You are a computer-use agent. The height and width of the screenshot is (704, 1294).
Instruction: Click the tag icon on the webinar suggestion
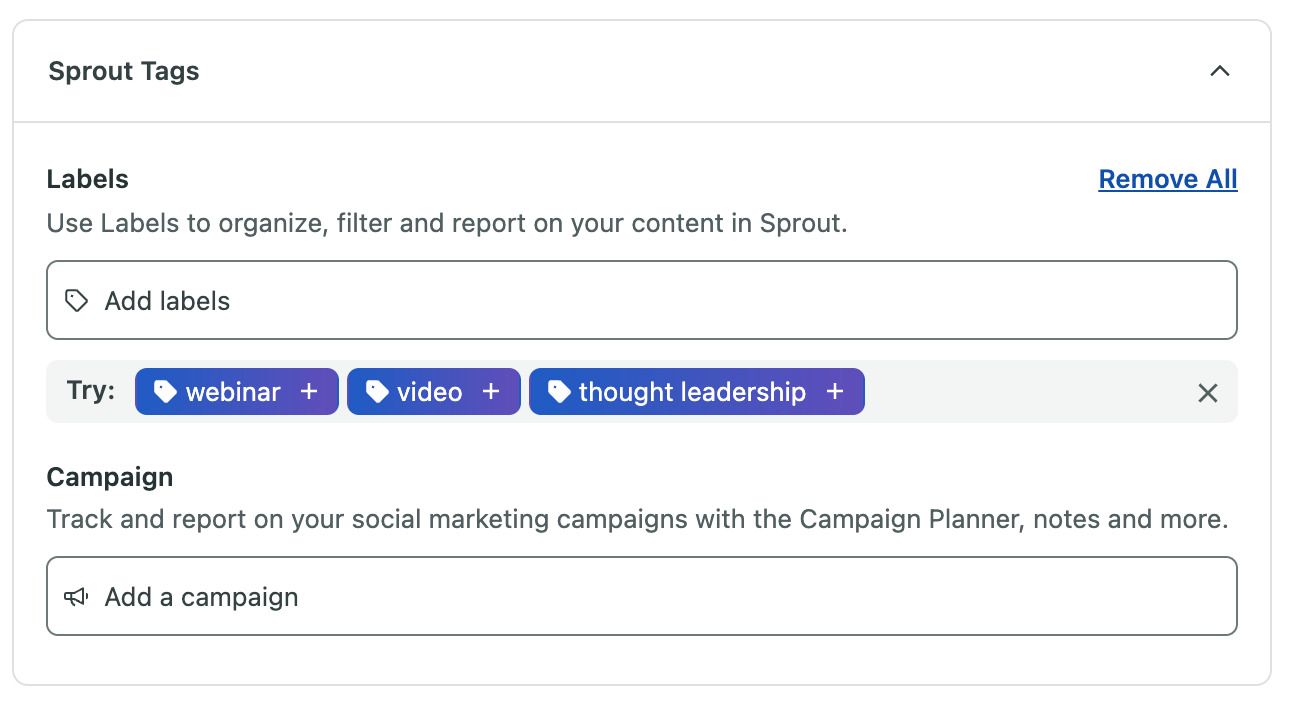coord(165,391)
